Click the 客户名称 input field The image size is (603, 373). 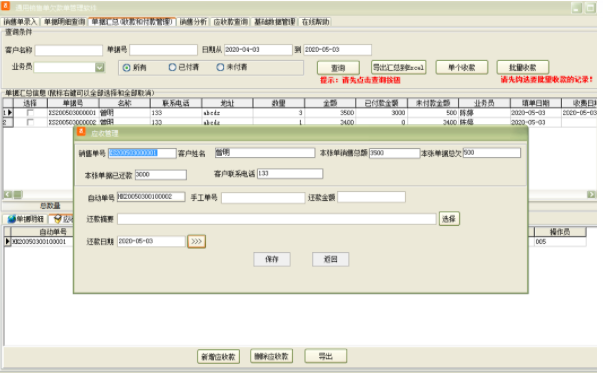69,50
